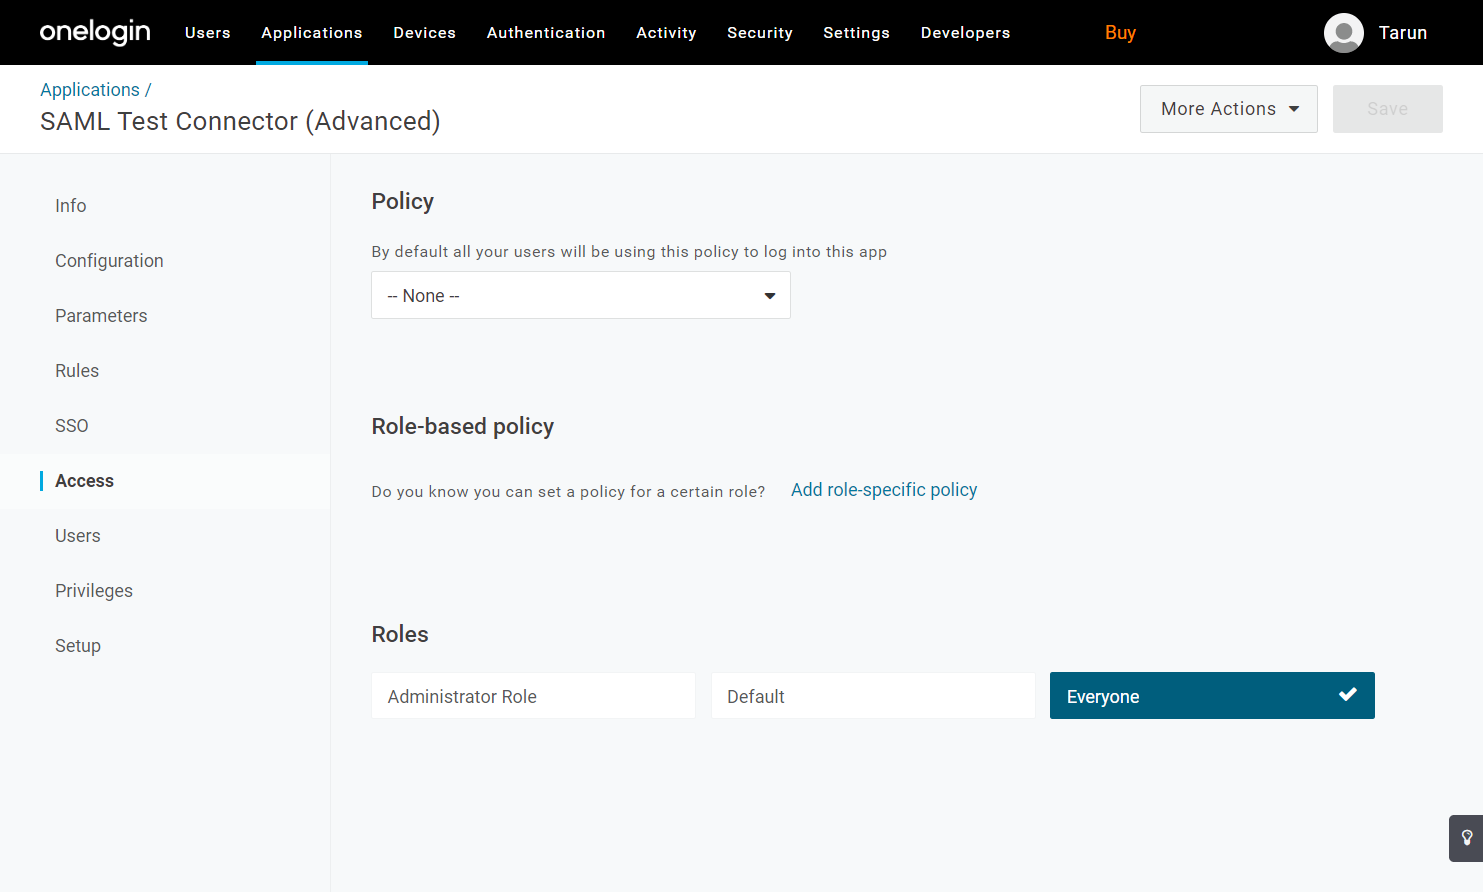
Task: Open the Developers menu
Action: tap(965, 33)
